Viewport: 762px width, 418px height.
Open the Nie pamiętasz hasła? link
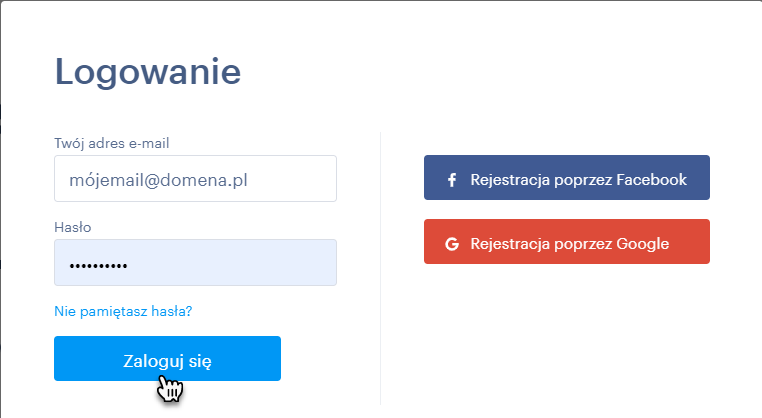[123, 311]
